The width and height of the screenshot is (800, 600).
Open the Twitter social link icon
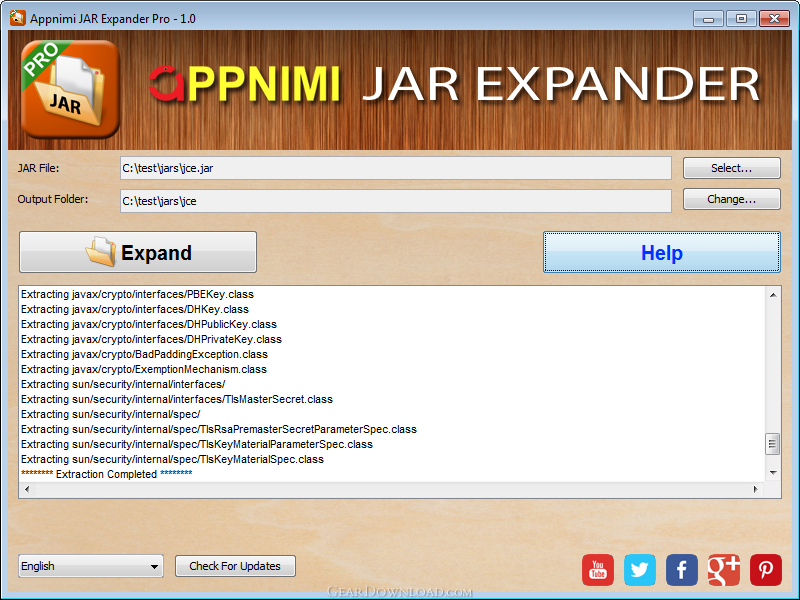tap(640, 570)
